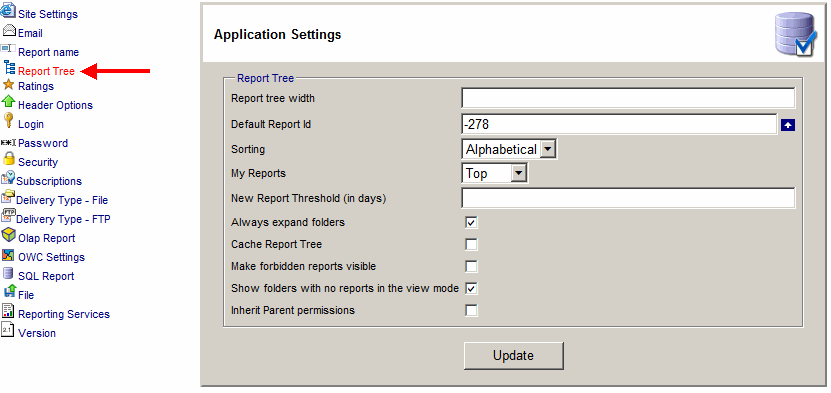
Task: Click the Olap Report cube icon
Action: (x=9, y=235)
